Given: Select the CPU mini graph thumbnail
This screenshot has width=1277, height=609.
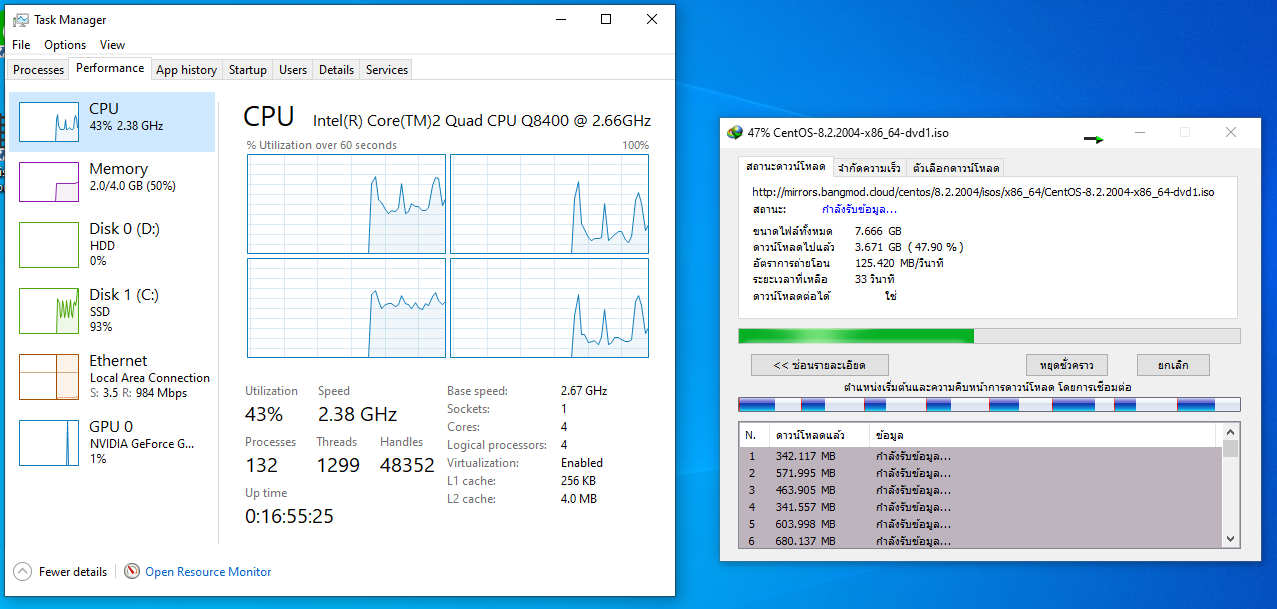Looking at the screenshot, I should (49, 121).
